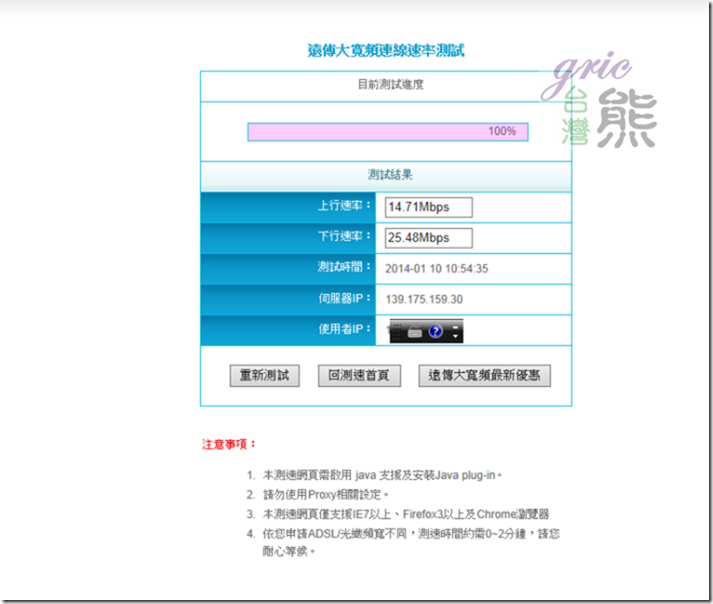Click note 4 about ADSL test duration
Screen dimensions: 713x604
[x=411, y=542]
